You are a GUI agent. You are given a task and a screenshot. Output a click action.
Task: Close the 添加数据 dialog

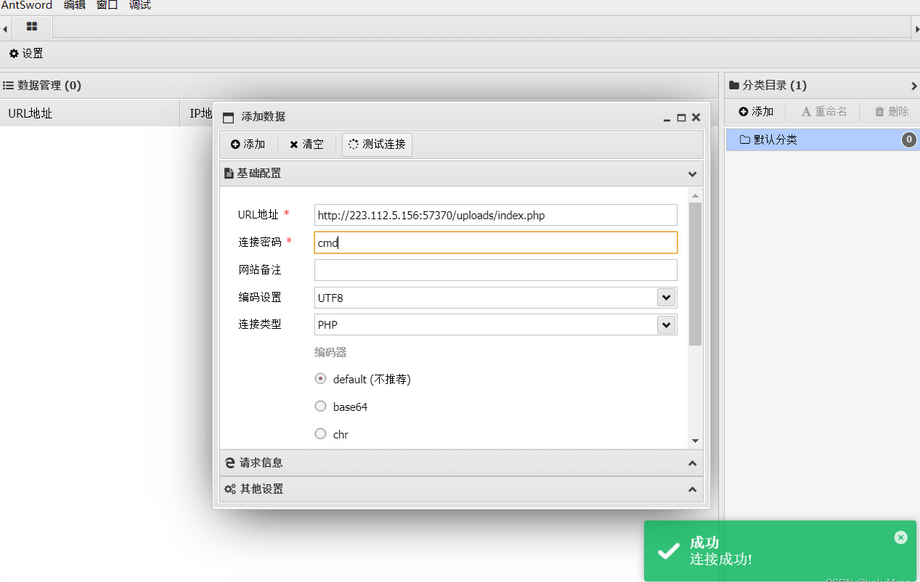point(696,117)
